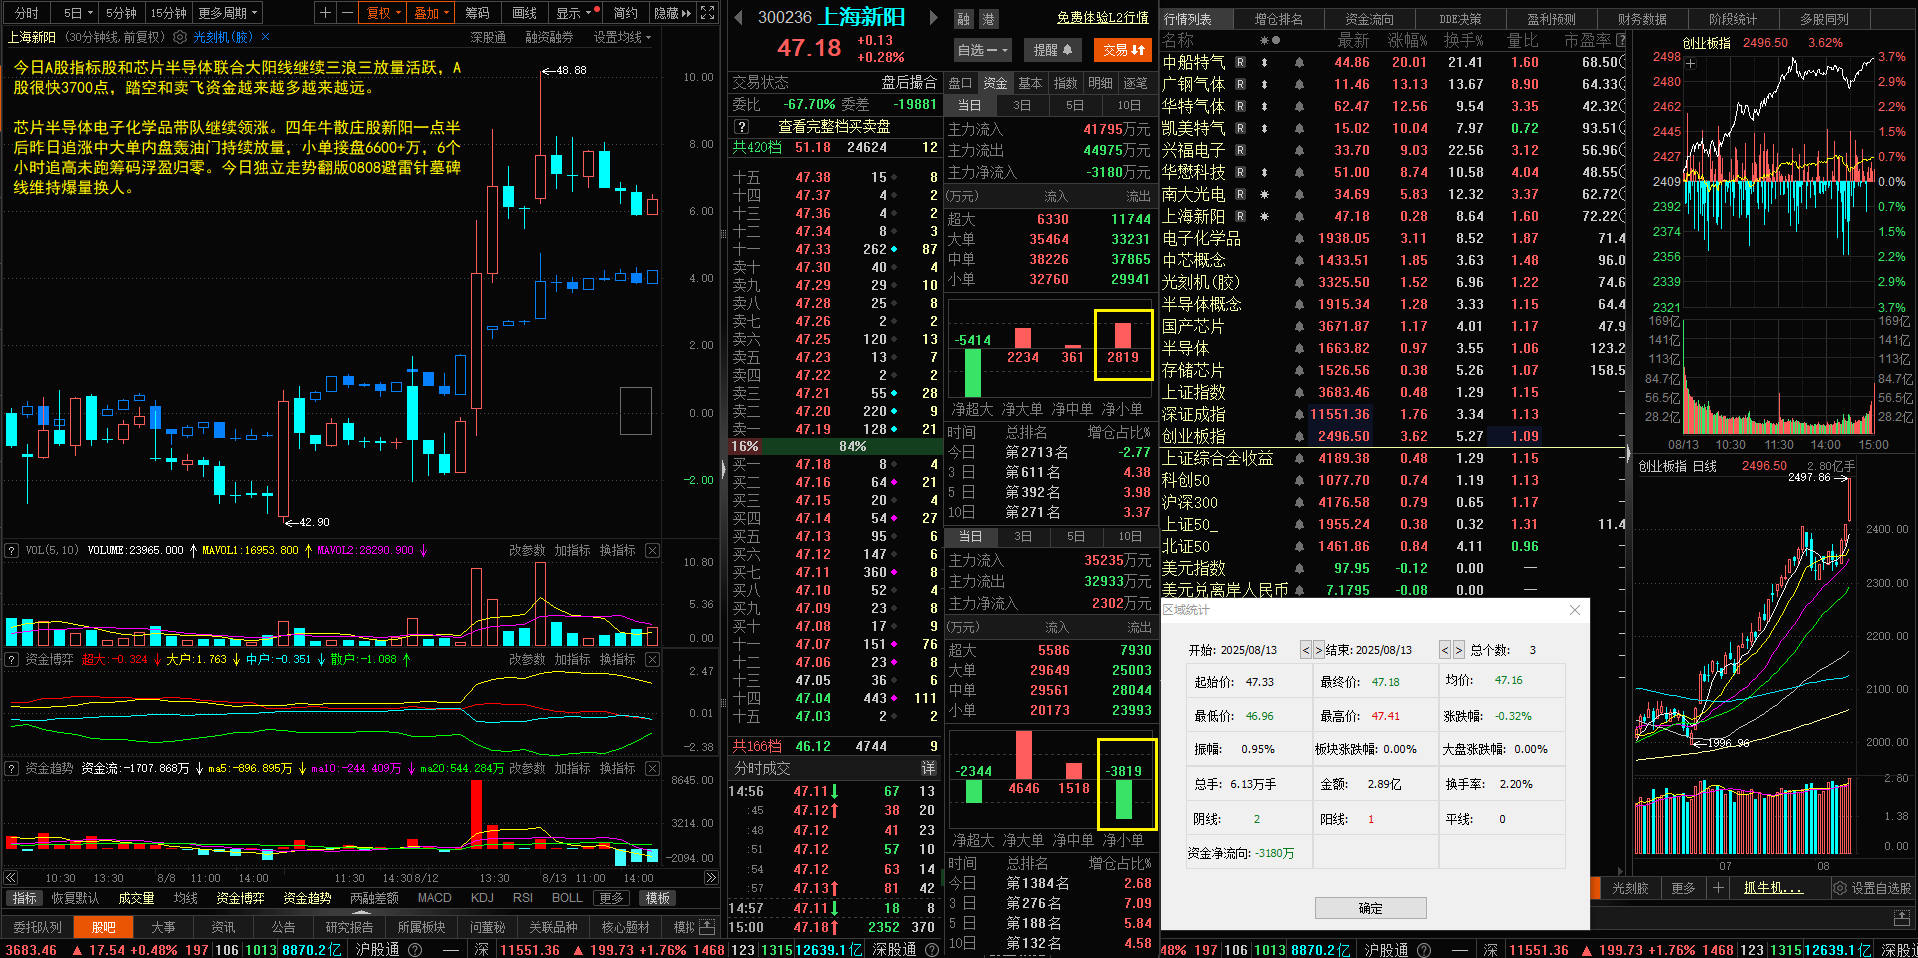This screenshot has width=1918, height=958.
Task: Close the 区域统计 dialog
Action: (1575, 610)
